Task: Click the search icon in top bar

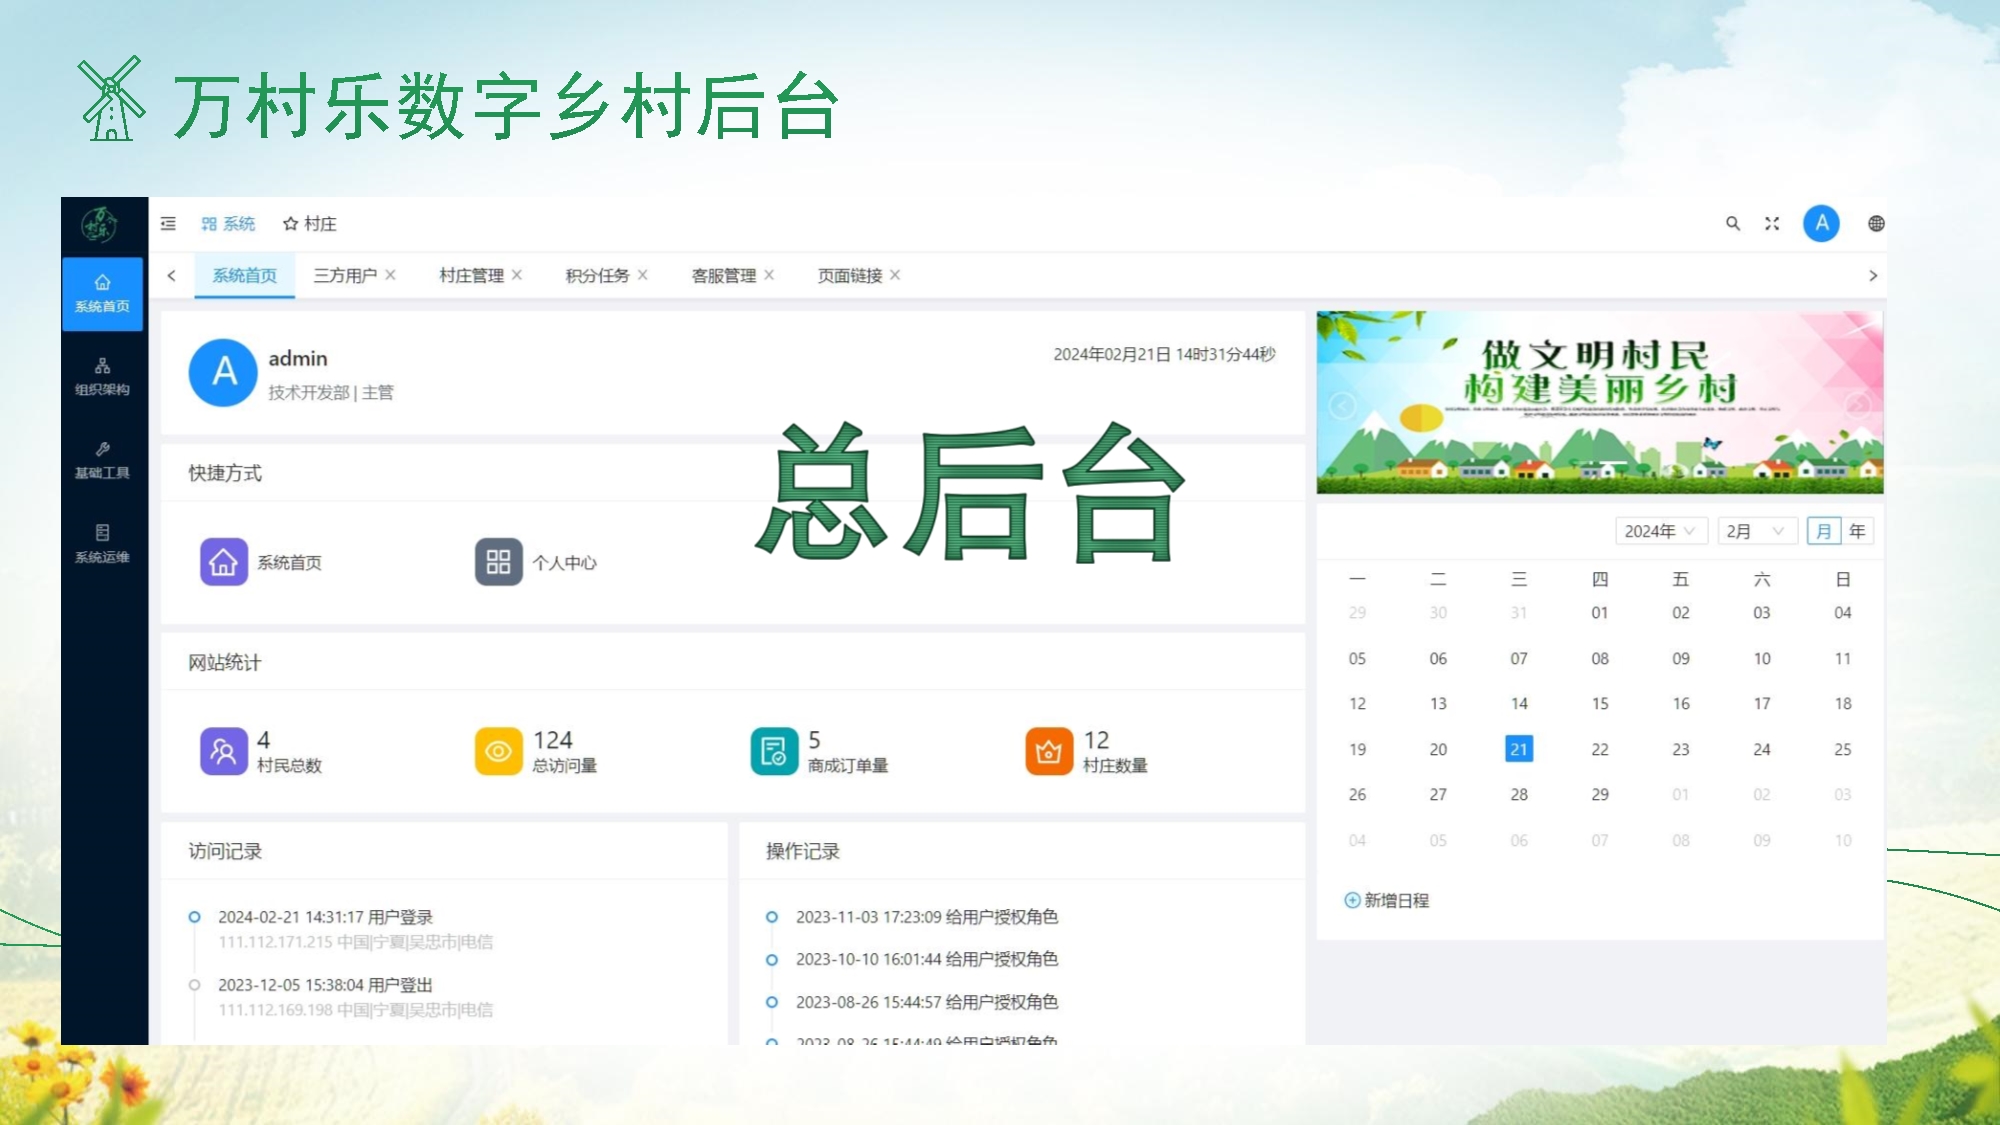Action: [1733, 223]
